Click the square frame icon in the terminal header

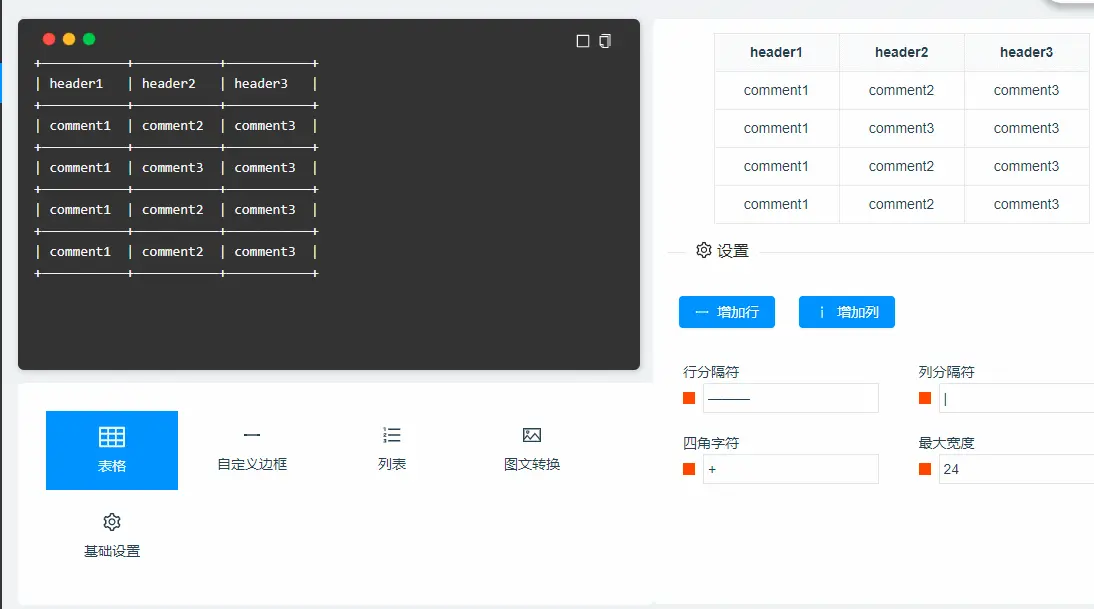(583, 41)
